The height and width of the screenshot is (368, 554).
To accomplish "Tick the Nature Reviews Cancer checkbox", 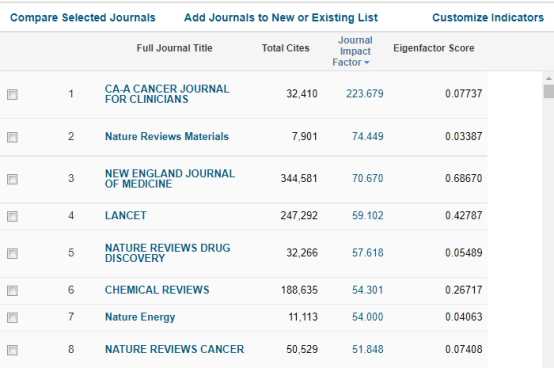I will (12, 350).
